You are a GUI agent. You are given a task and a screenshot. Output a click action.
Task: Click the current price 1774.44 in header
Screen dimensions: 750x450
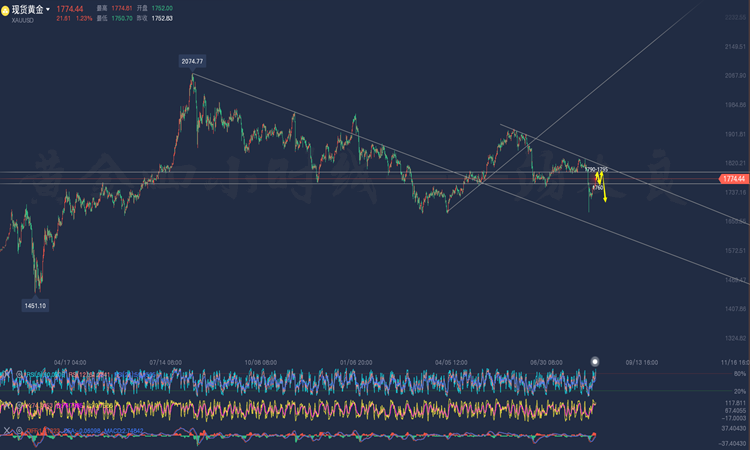coord(70,9)
